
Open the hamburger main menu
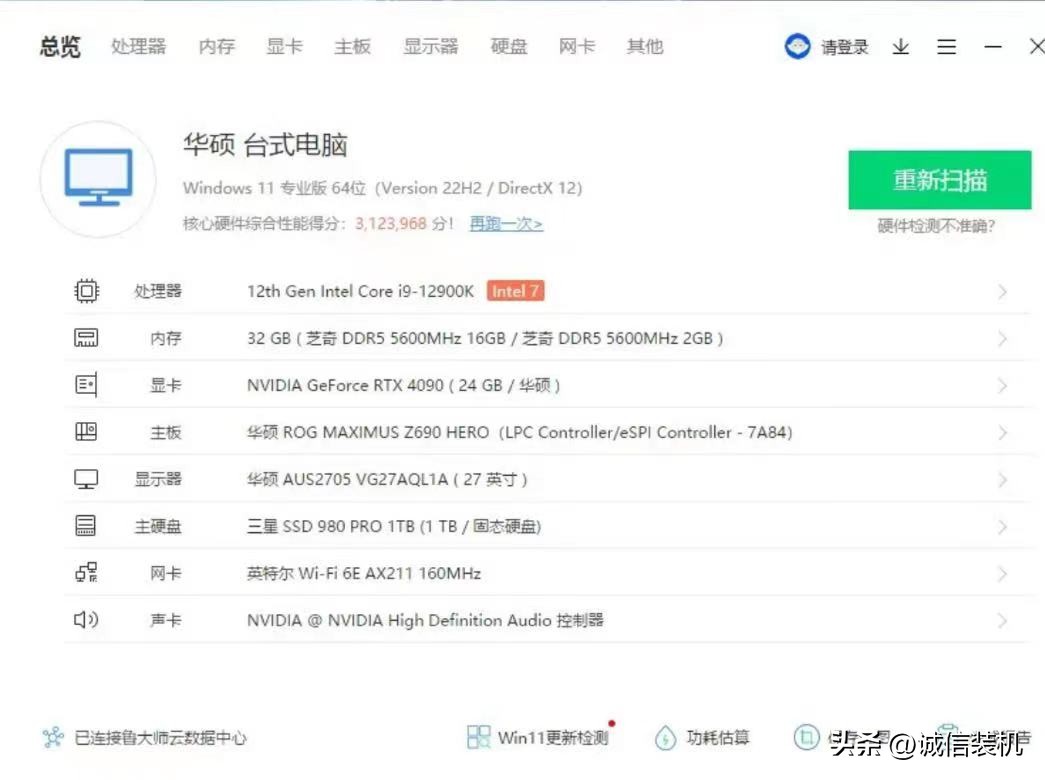(946, 47)
